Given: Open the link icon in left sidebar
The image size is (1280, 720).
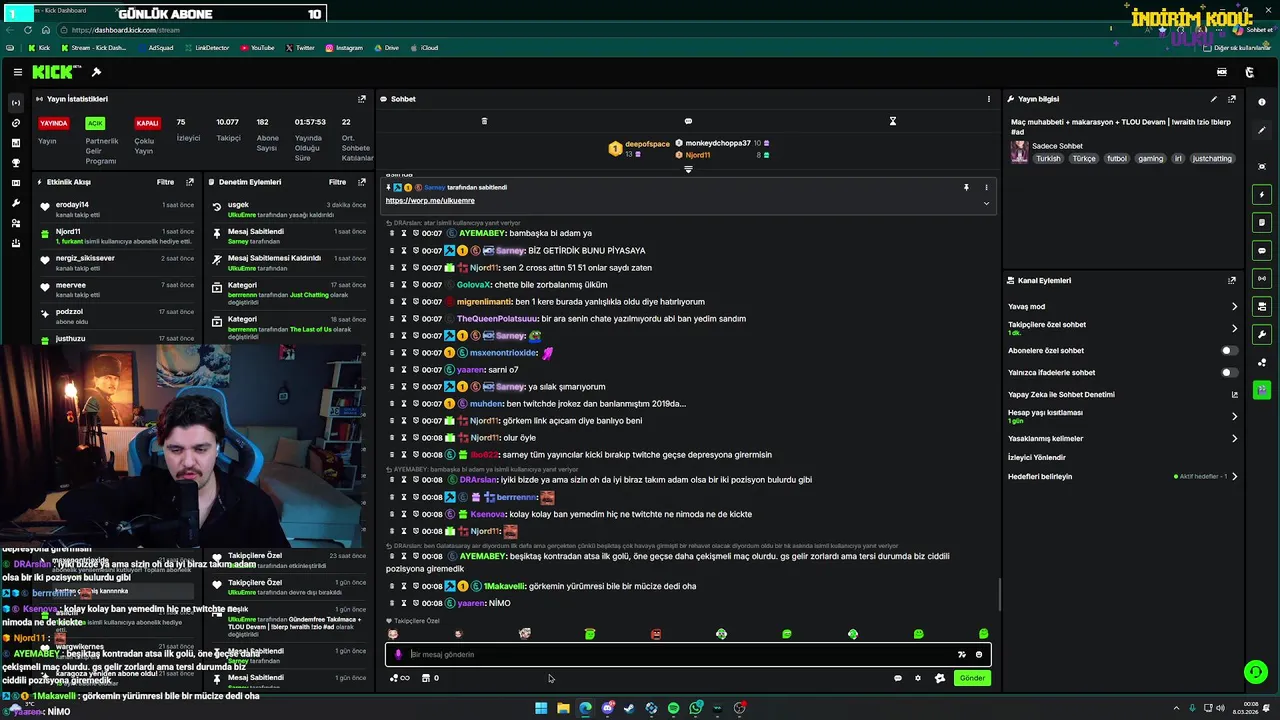Looking at the screenshot, I should [15, 123].
